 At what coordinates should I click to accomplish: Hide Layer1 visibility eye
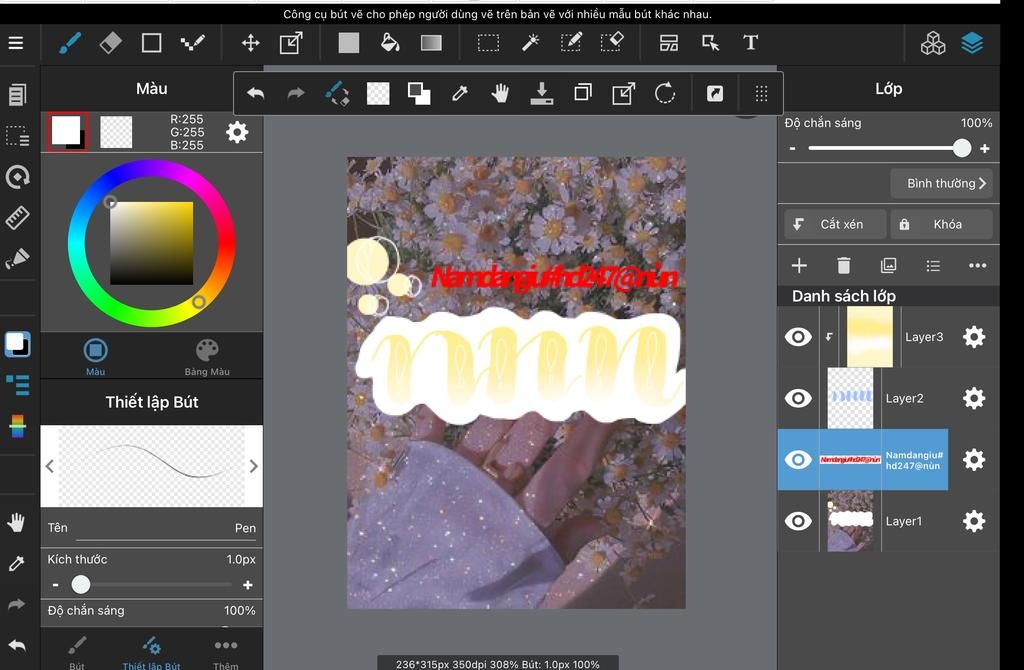click(x=798, y=521)
